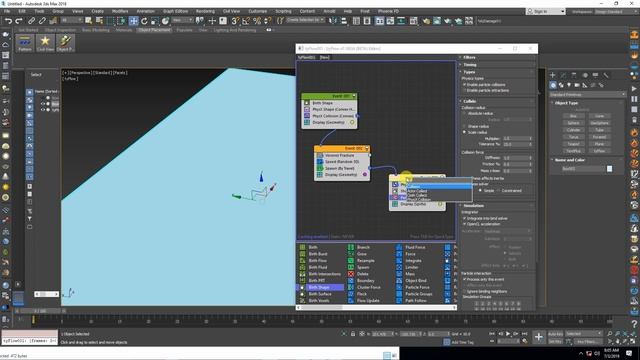Toggle Ignore binding neighbors checkbox
Screen dimensions: 640x360
(464, 291)
